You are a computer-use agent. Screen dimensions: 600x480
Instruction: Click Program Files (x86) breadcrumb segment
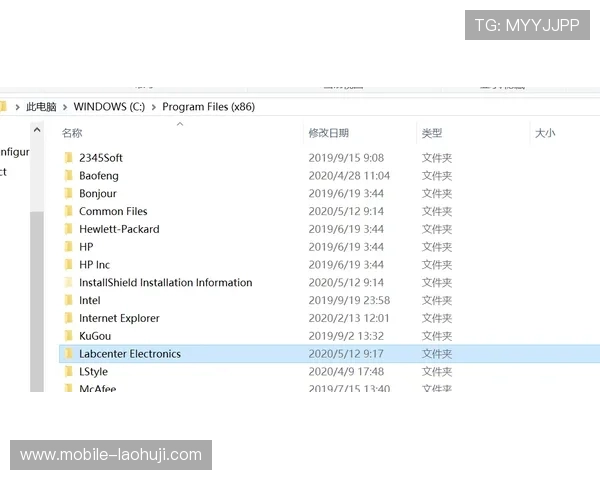coord(208,107)
